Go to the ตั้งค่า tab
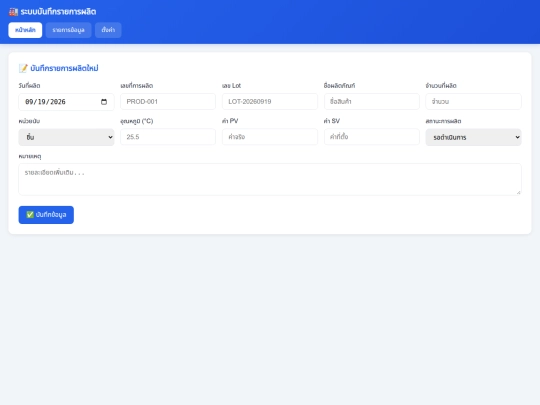 coord(108,30)
